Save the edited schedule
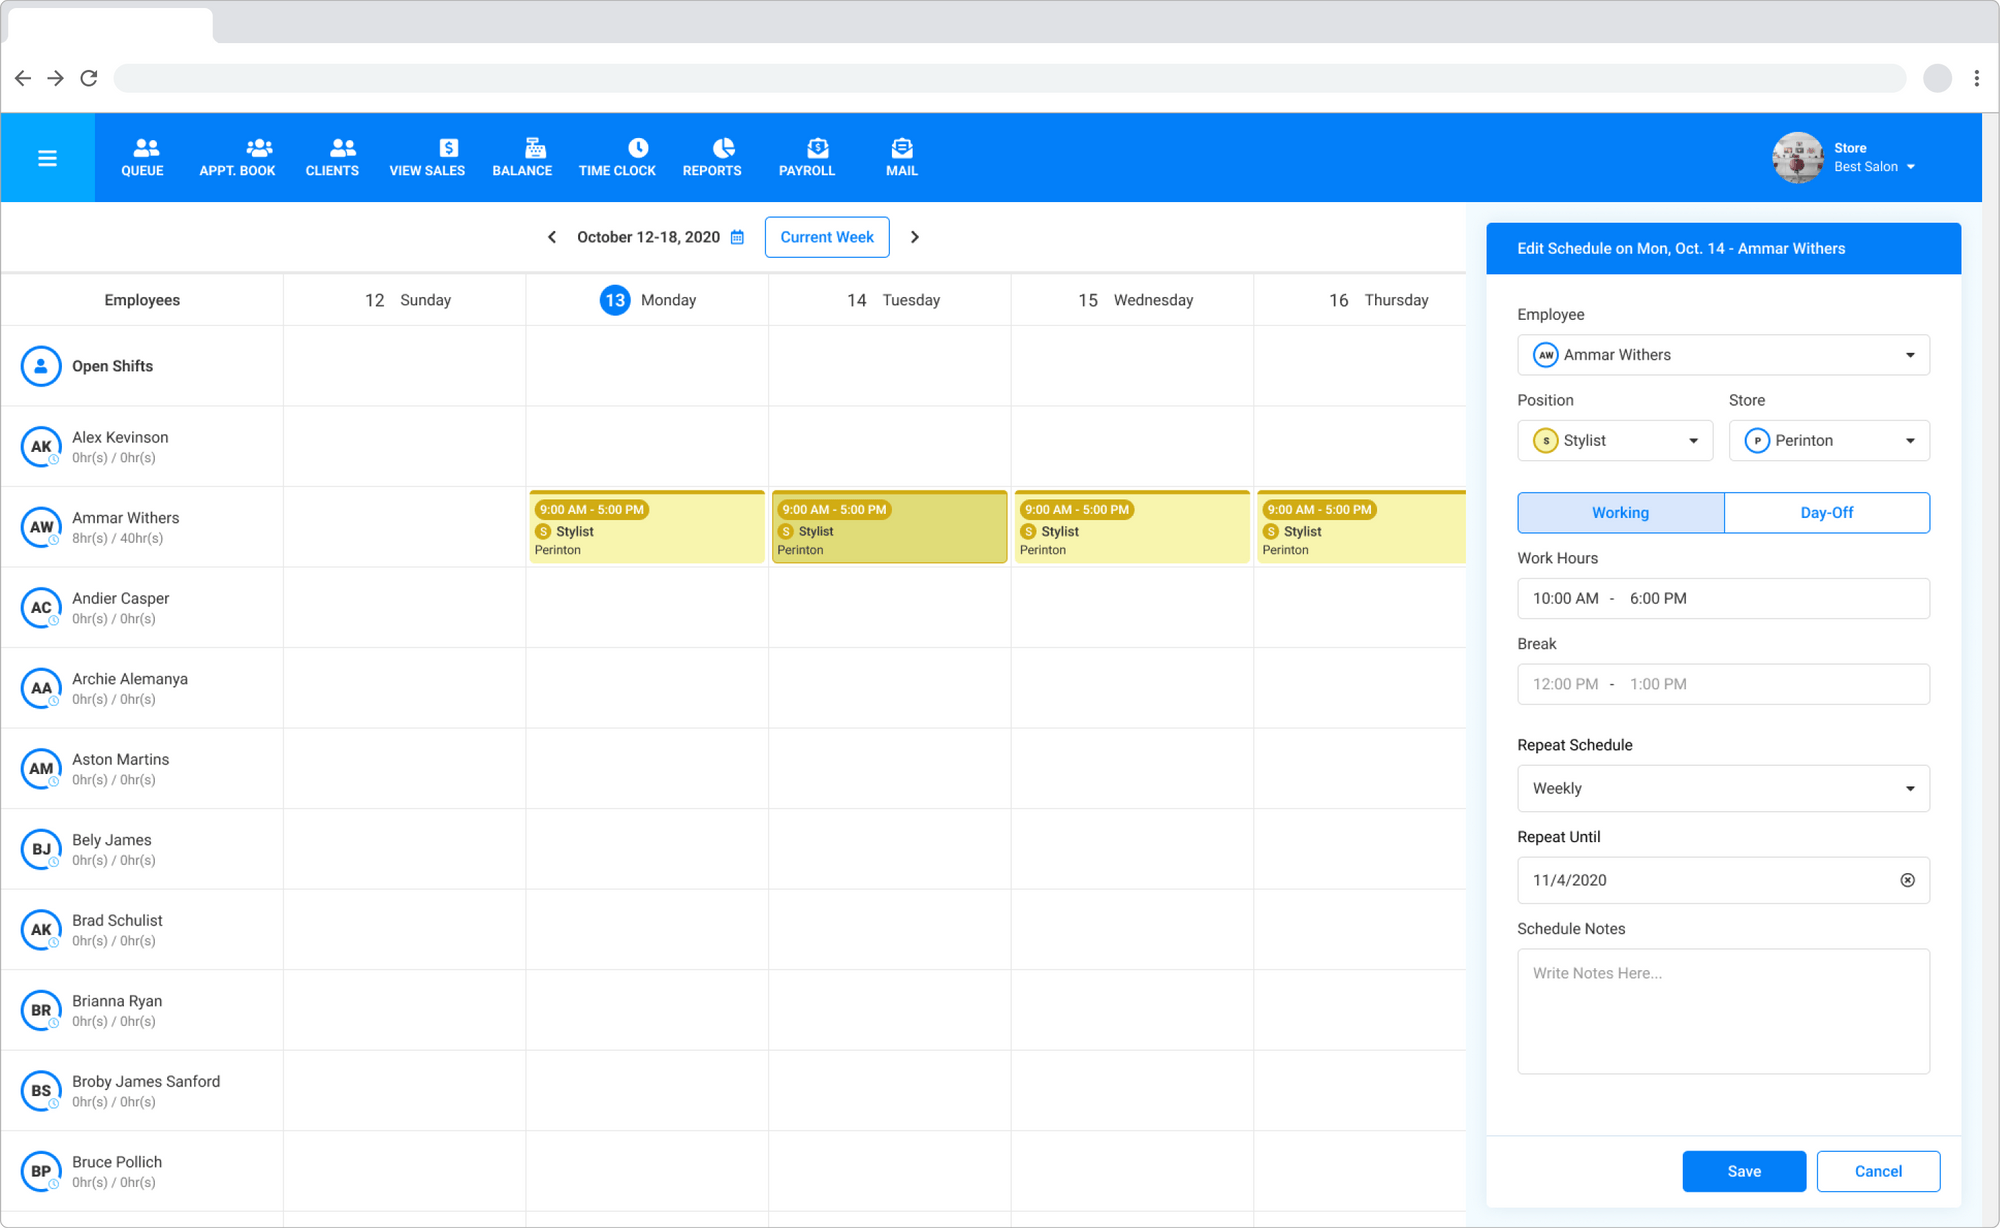2000x1228 pixels. coord(1744,1171)
